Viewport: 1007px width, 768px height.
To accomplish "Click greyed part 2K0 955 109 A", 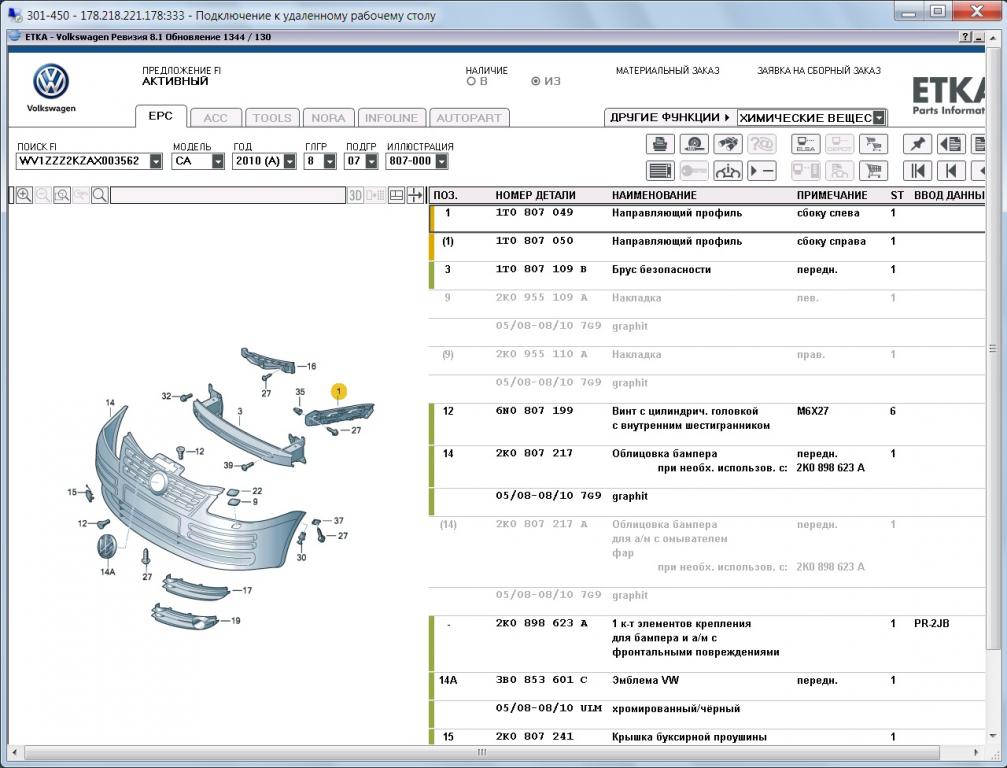I will 541,298.
